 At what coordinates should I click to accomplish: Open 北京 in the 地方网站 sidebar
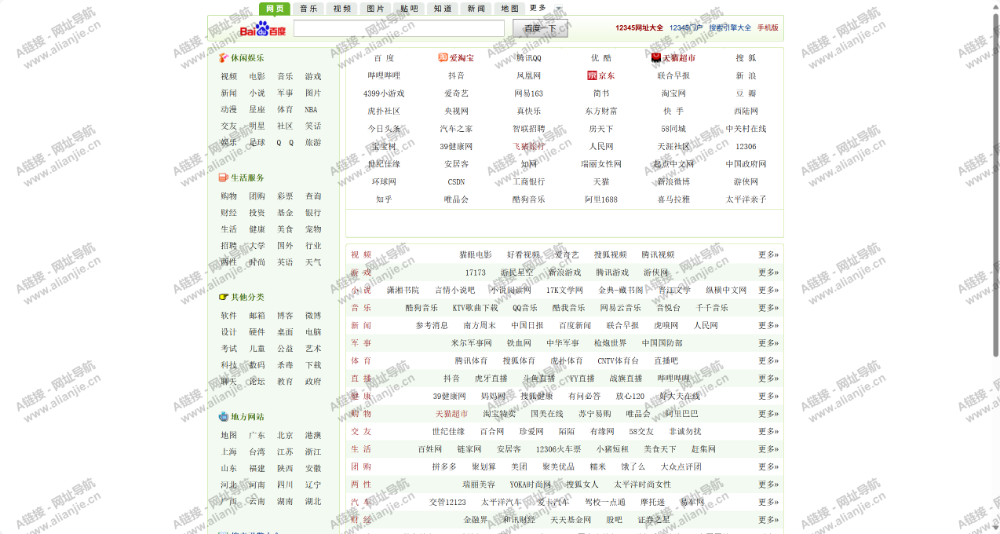[285, 436]
